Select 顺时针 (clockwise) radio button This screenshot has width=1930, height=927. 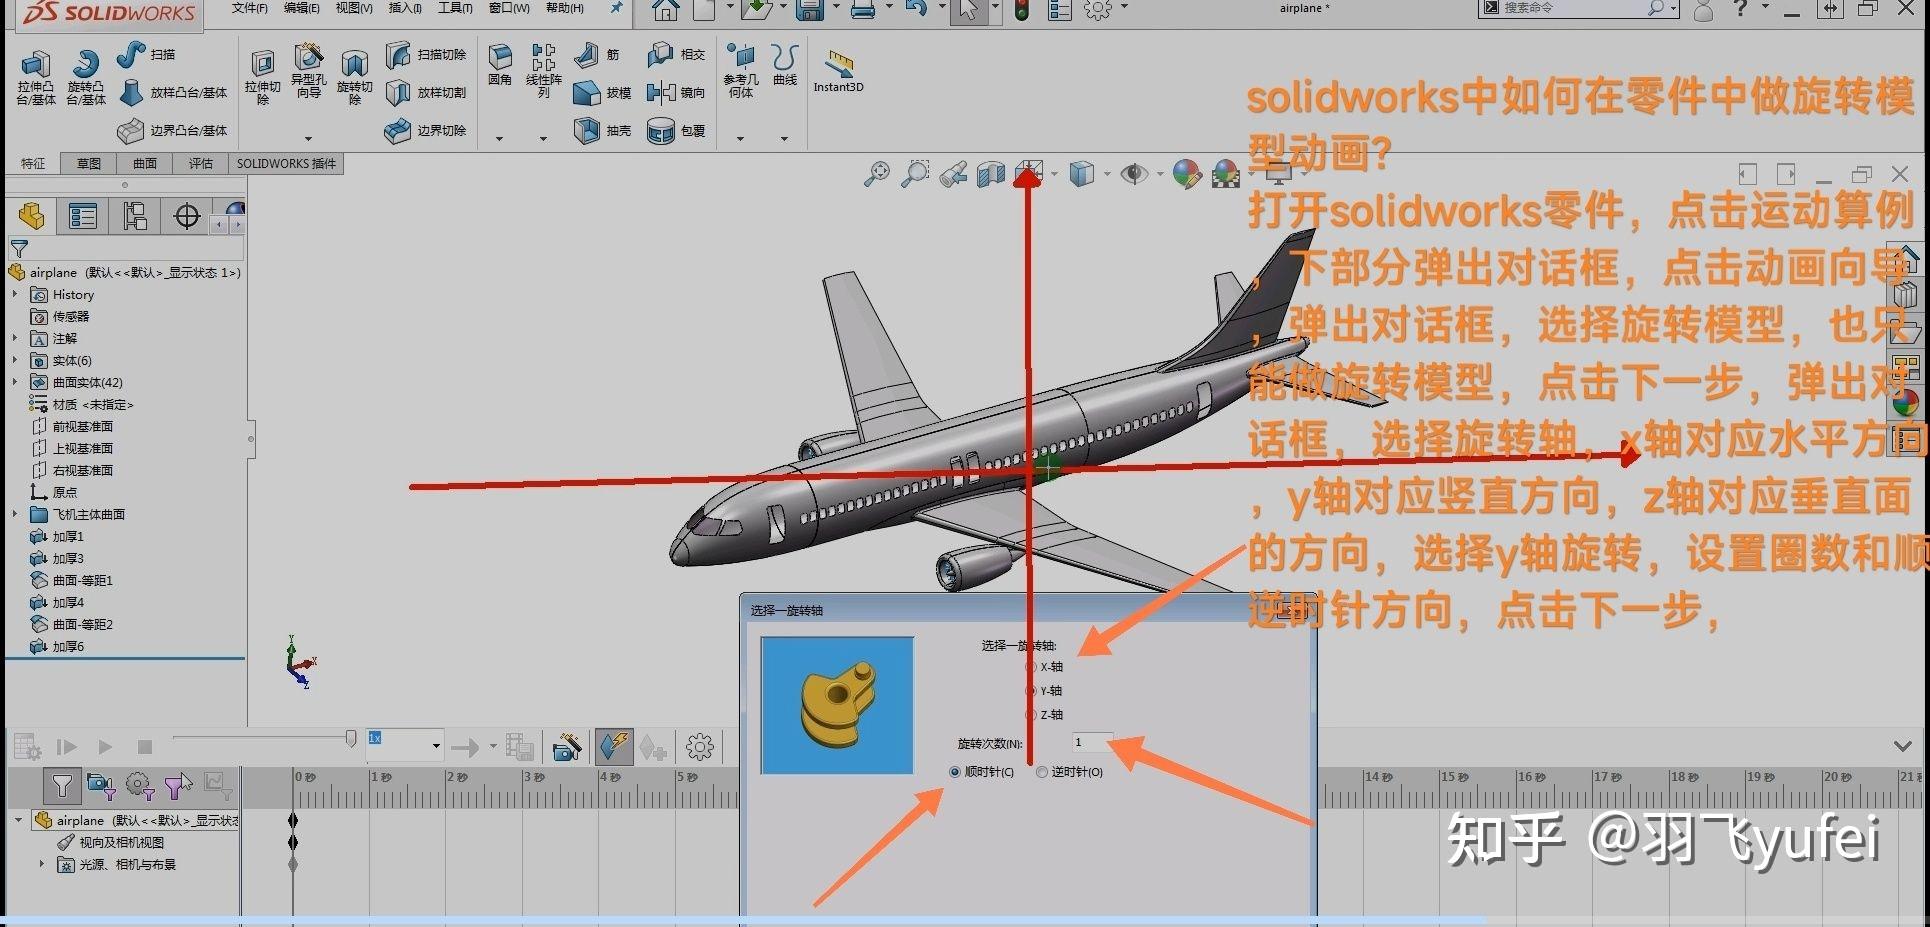click(955, 772)
